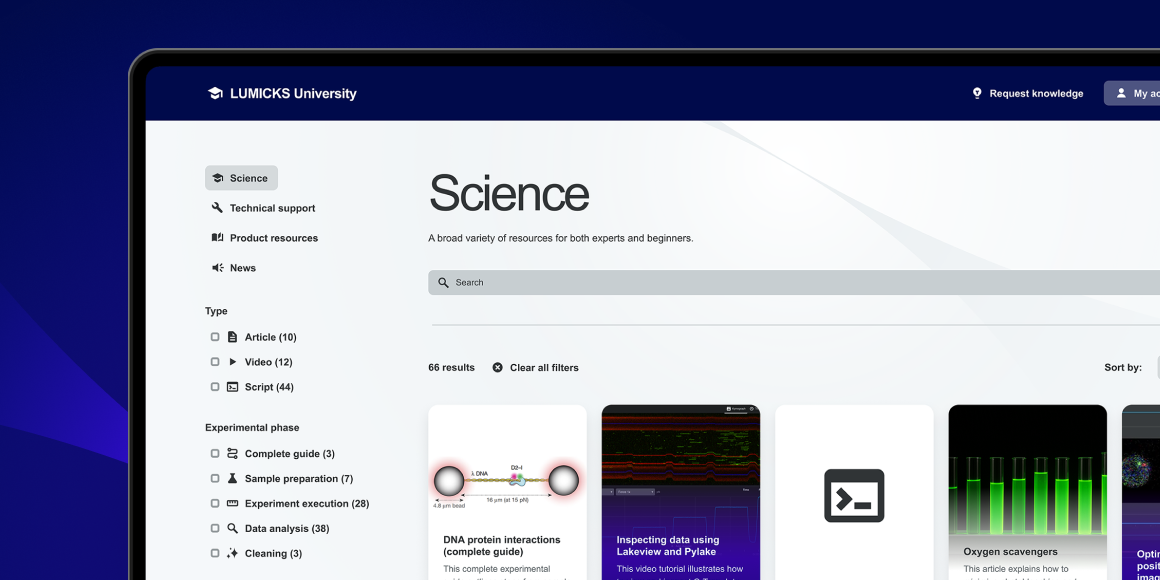Click the 66 results text
This screenshot has height=580, width=1160.
click(x=452, y=368)
